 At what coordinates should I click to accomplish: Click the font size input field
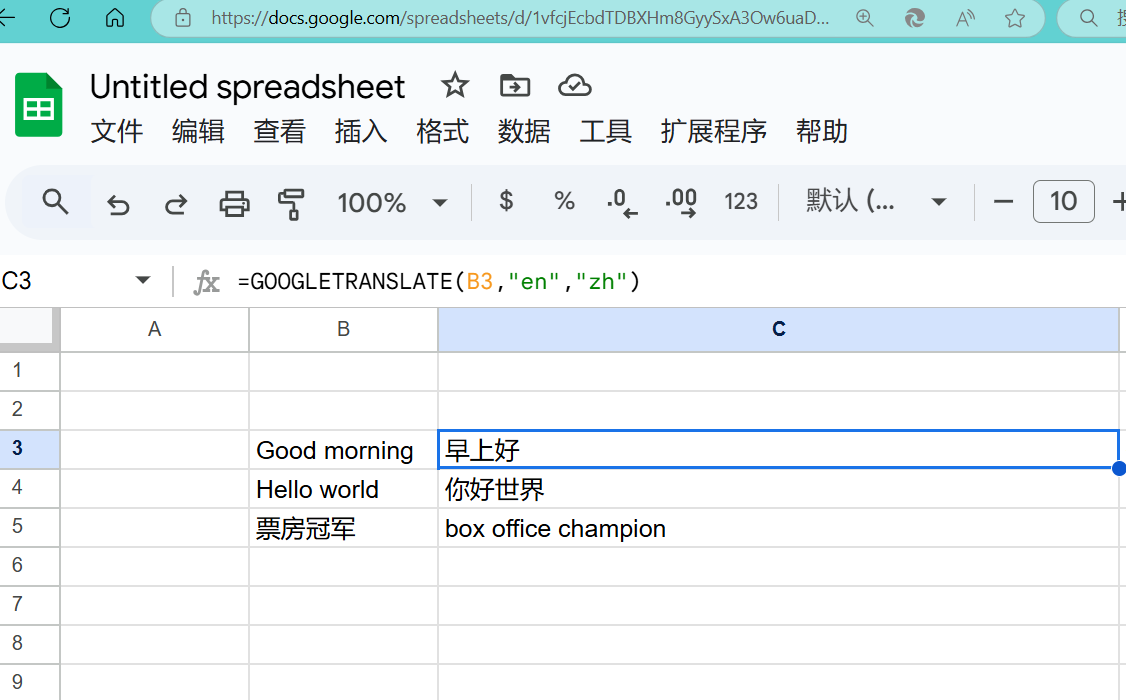click(x=1063, y=202)
